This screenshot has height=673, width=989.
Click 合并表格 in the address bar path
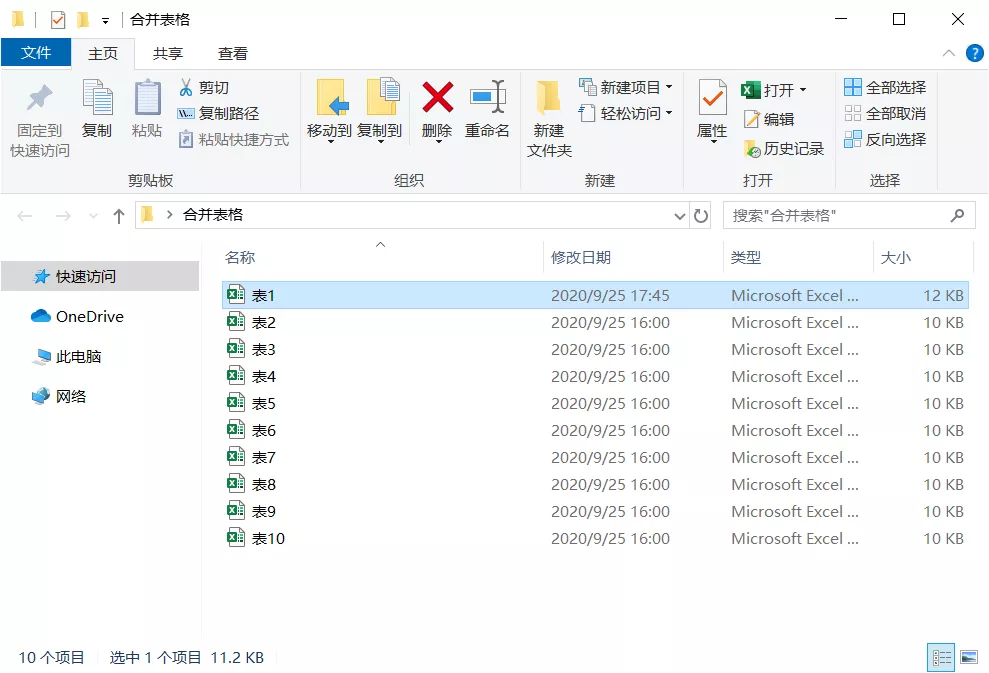click(213, 215)
